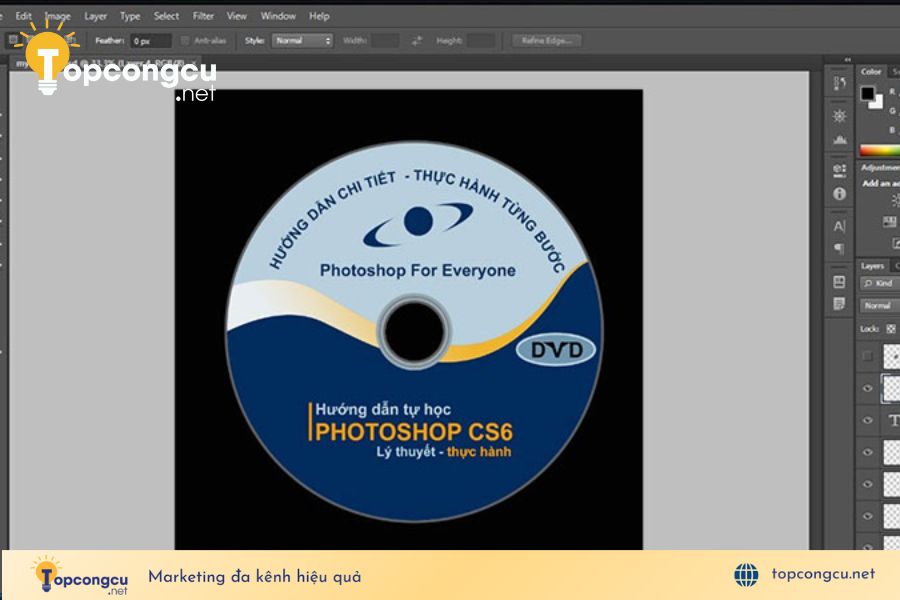
Task: Open the Image menu
Action: pyautogui.click(x=57, y=16)
